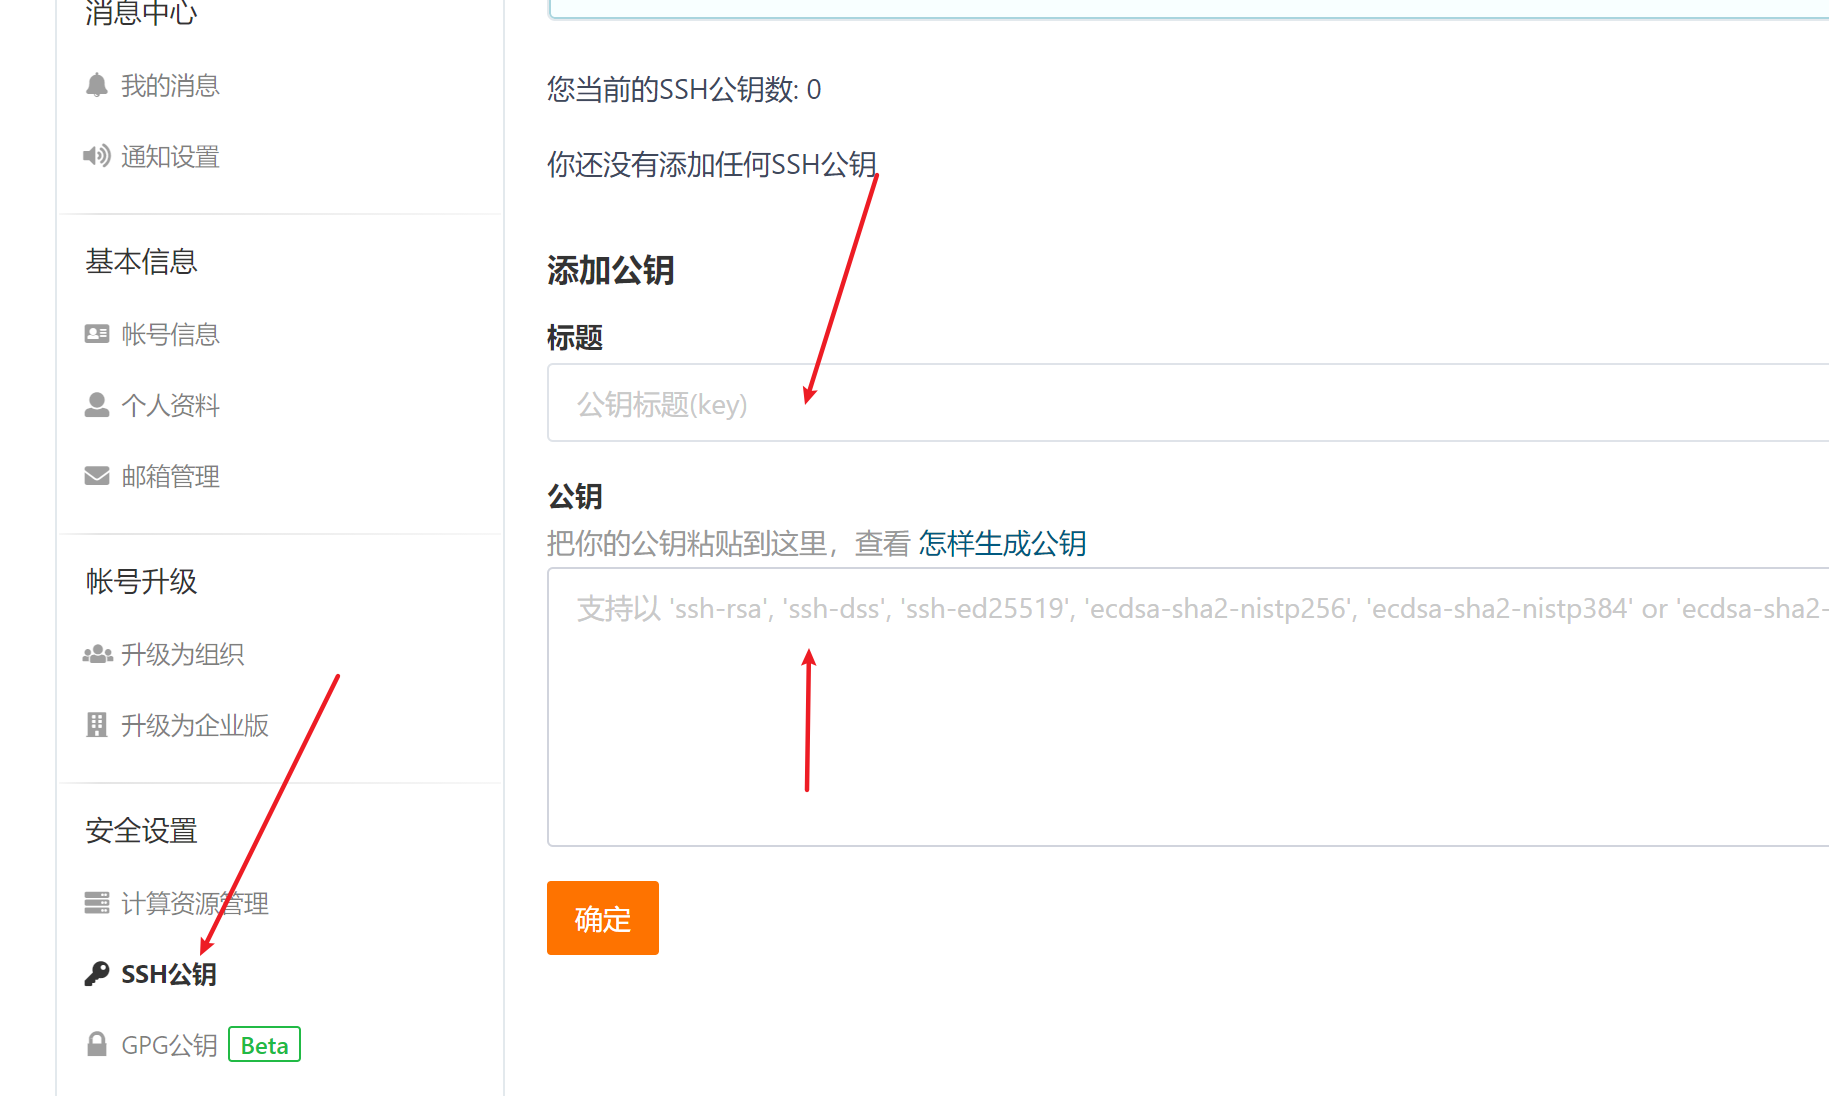Image resolution: width=1829 pixels, height=1096 pixels.
Task: Click the 公钥 field label
Action: [575, 497]
